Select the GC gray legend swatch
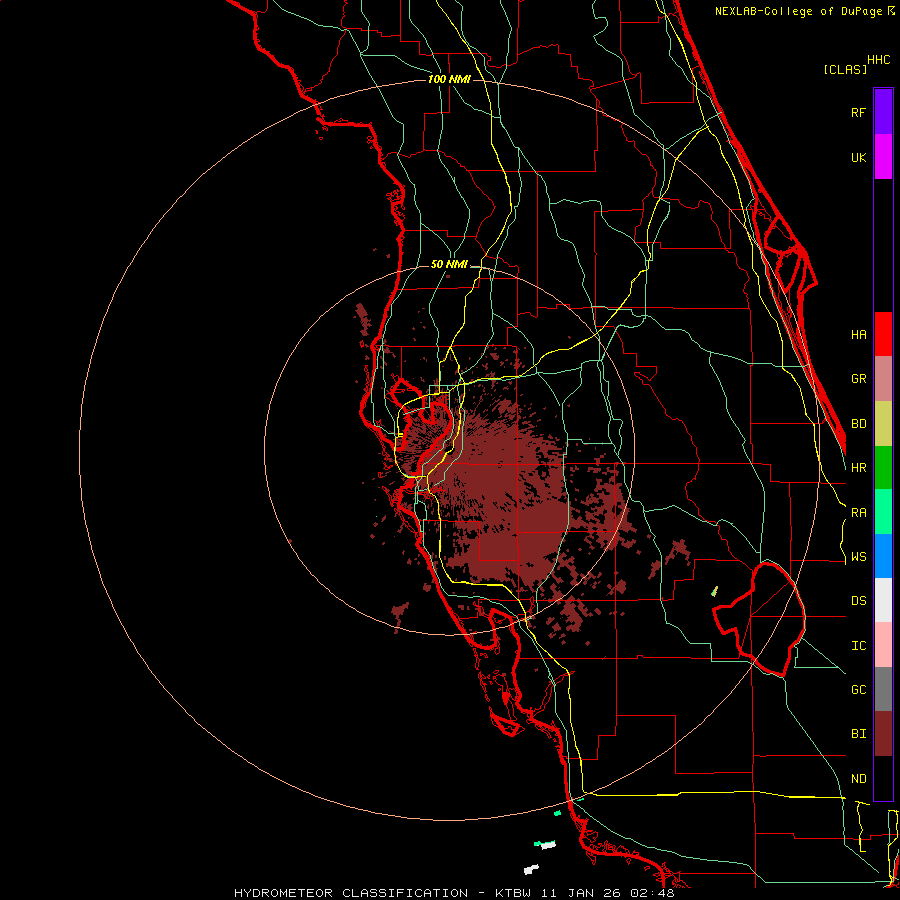This screenshot has width=900, height=900. tap(883, 689)
